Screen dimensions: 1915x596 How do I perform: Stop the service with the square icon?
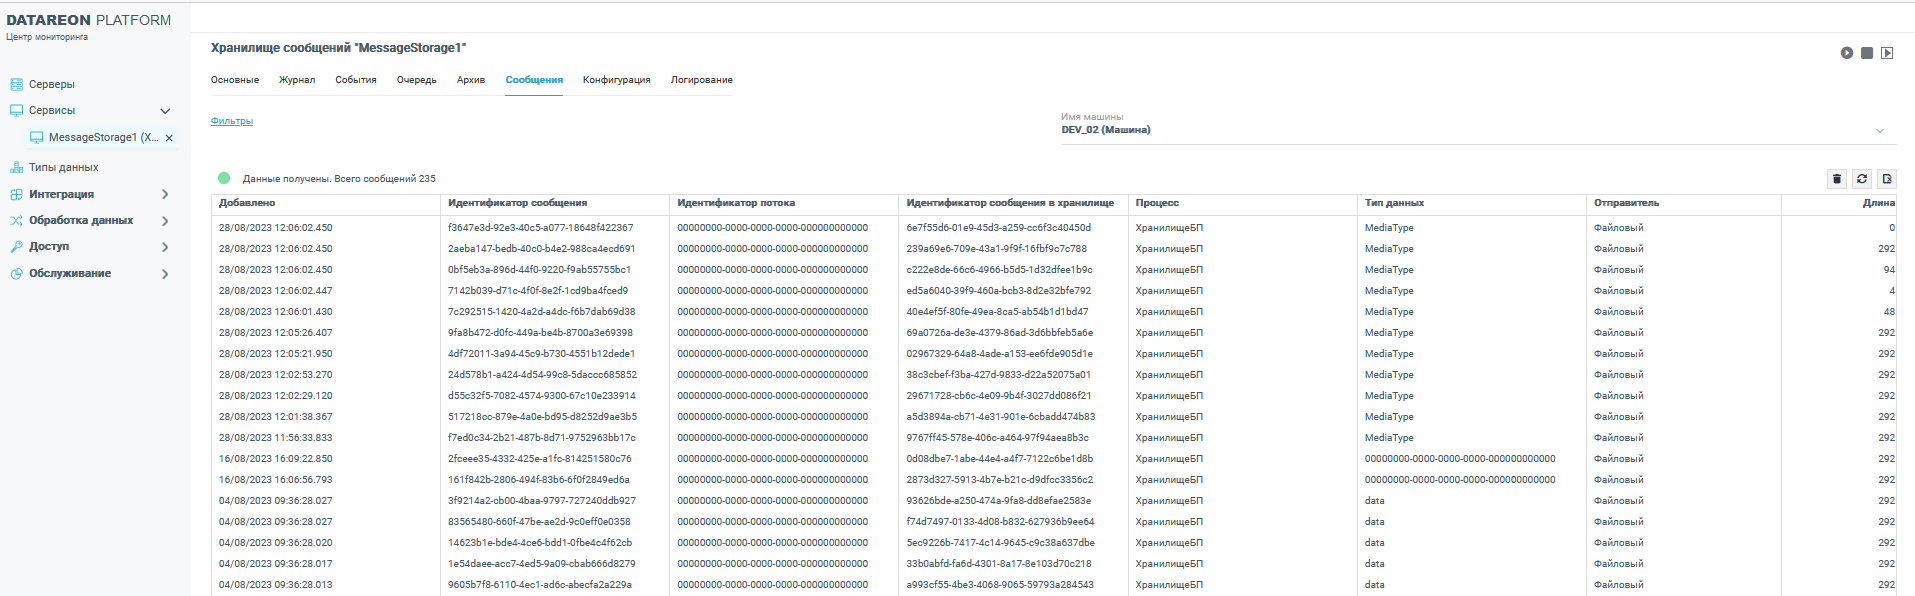pos(1867,53)
